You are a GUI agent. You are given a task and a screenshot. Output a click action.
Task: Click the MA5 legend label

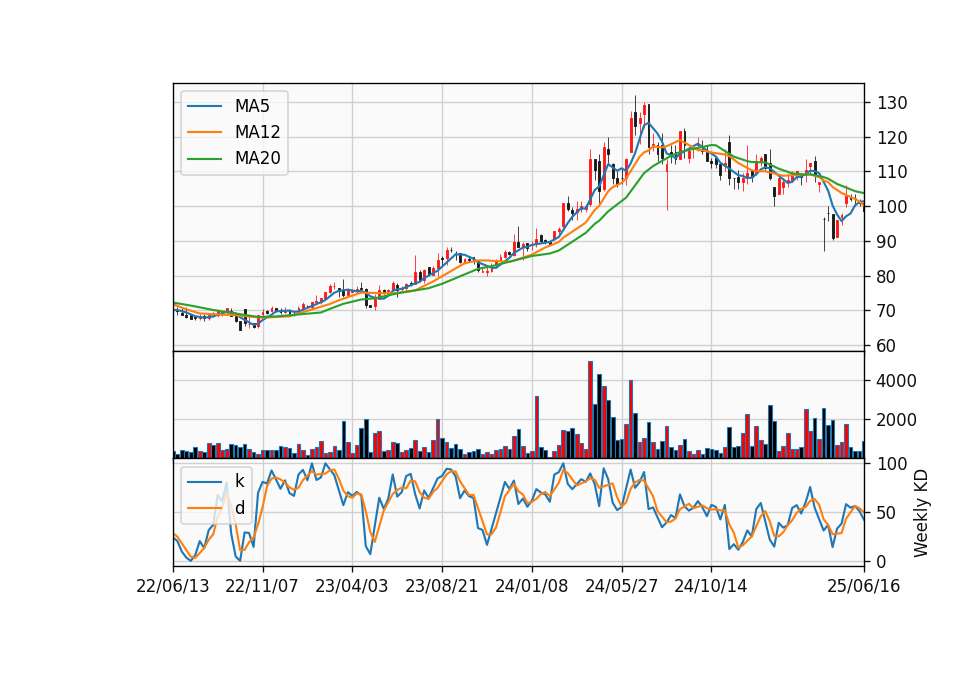tap(252, 106)
